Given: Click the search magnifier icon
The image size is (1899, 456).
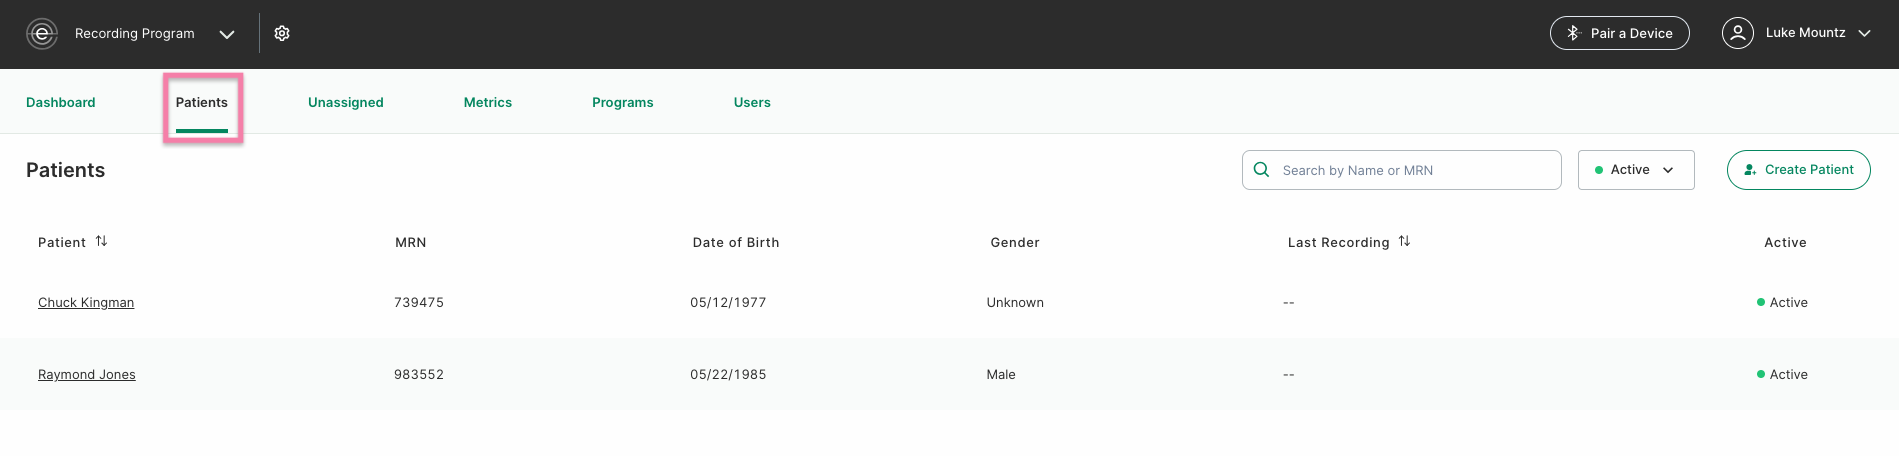Looking at the screenshot, I should pyautogui.click(x=1262, y=170).
